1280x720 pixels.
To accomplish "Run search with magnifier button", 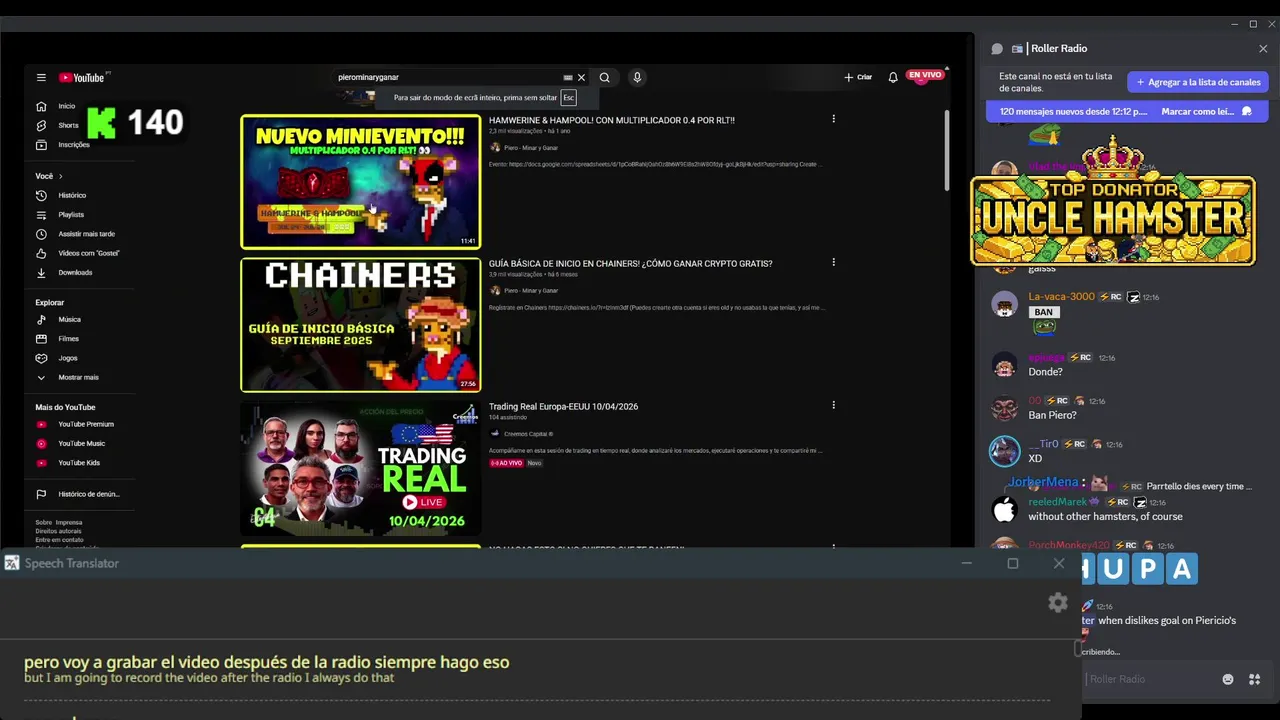I will [604, 77].
